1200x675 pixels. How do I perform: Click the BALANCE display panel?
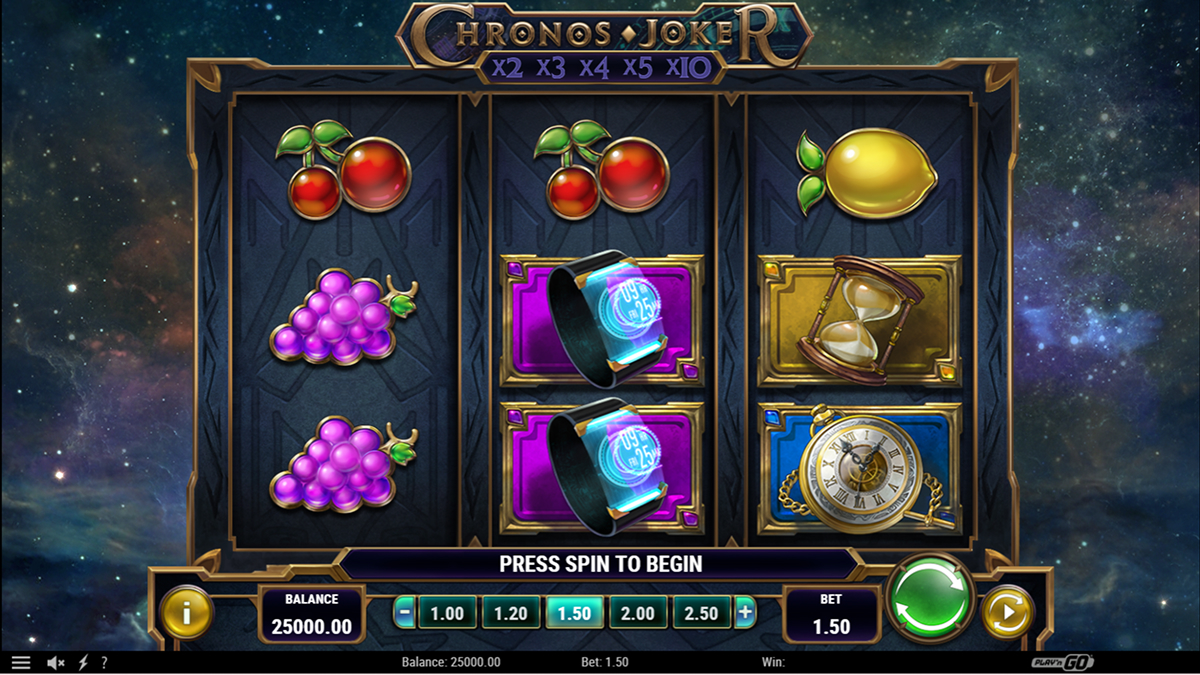(311, 614)
